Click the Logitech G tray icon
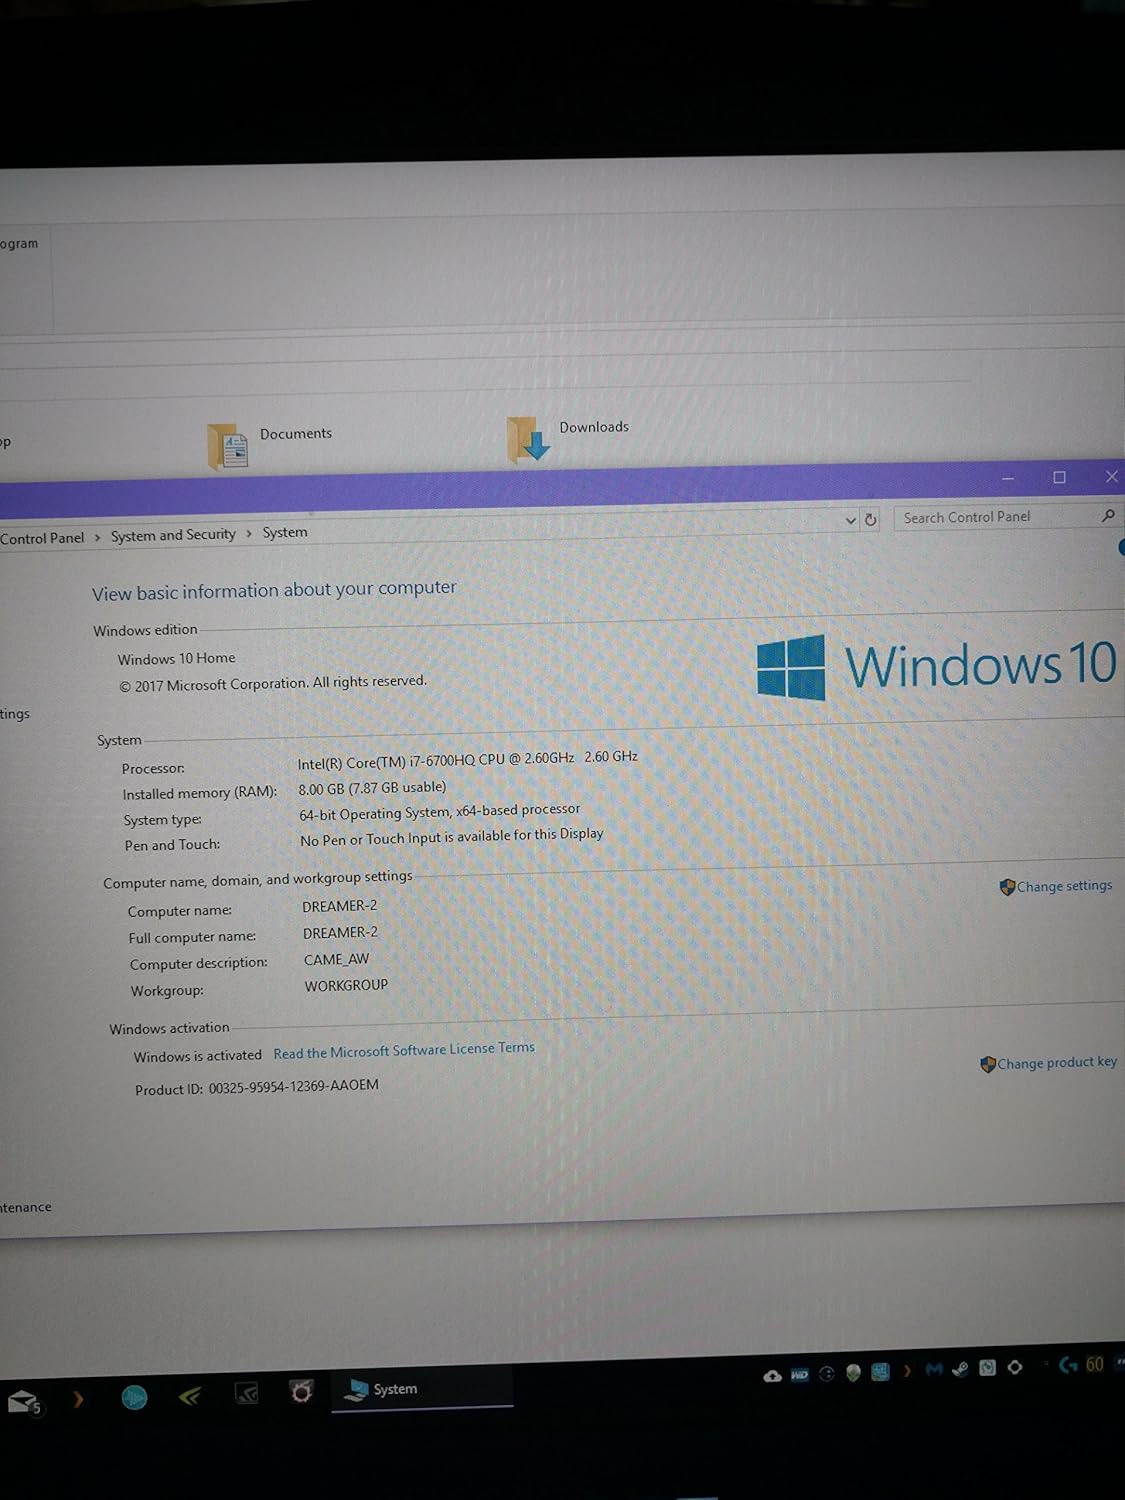 point(1068,1365)
